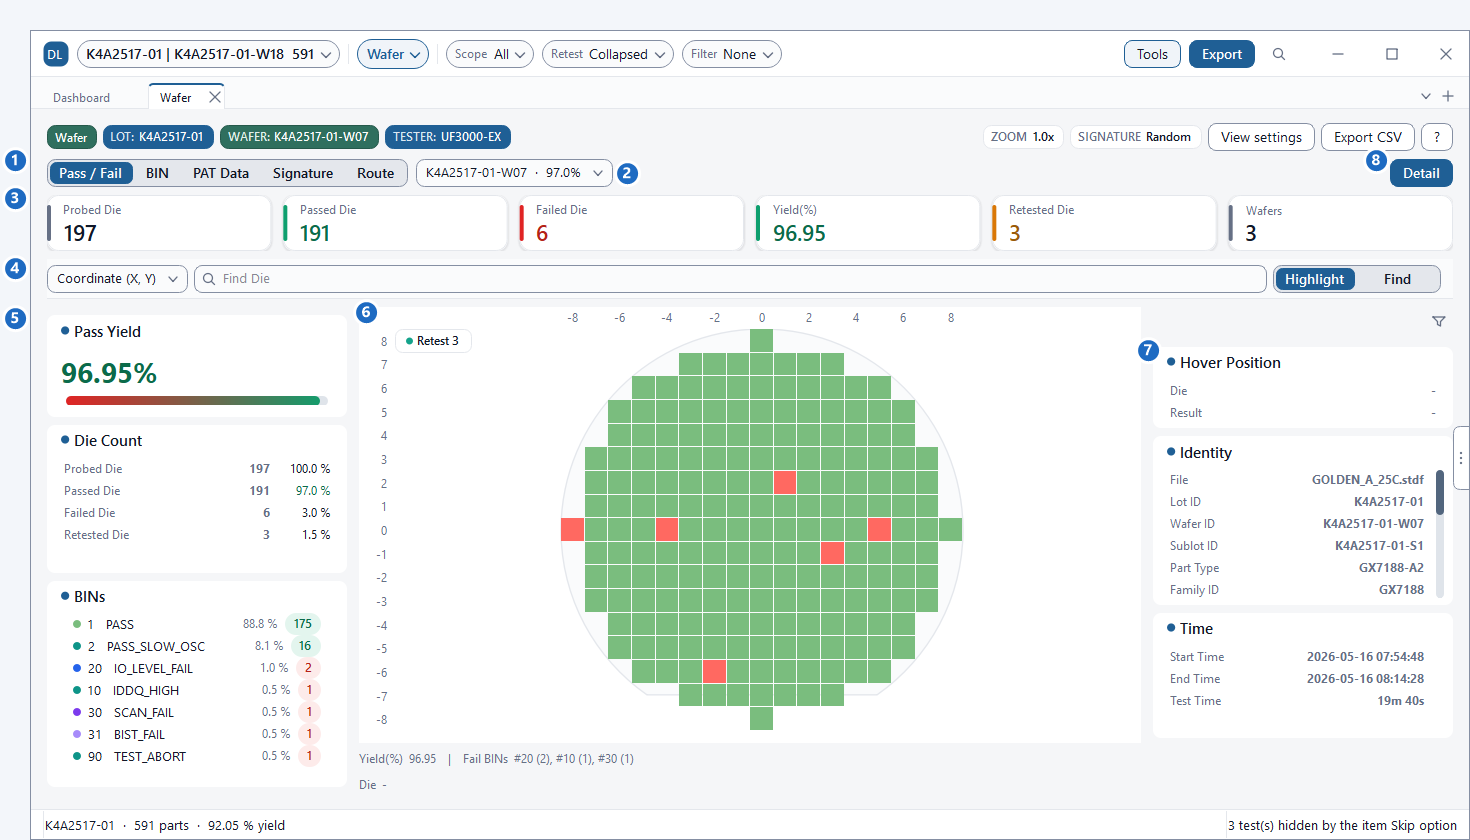Click the Pass Yield progress bar
The width and height of the screenshot is (1470, 840).
[x=196, y=401]
